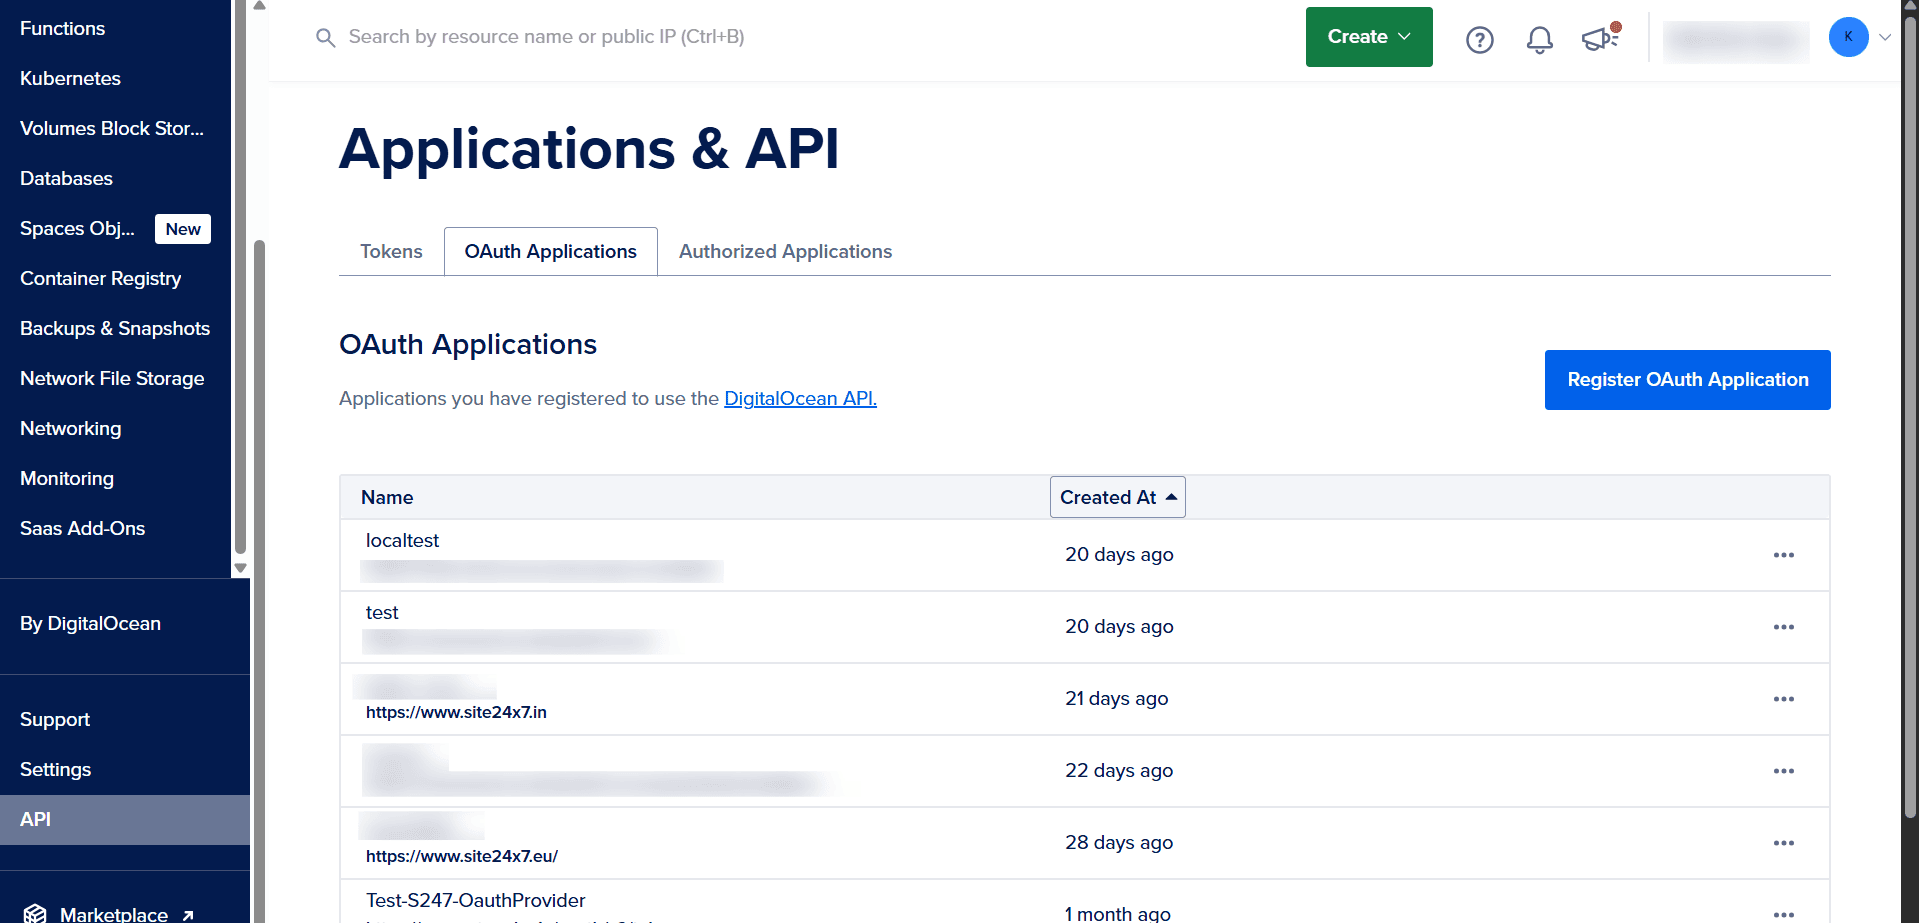Click the ellipsis menu on the site24x7.eu row
This screenshot has height=923, width=1919.
pyautogui.click(x=1784, y=843)
